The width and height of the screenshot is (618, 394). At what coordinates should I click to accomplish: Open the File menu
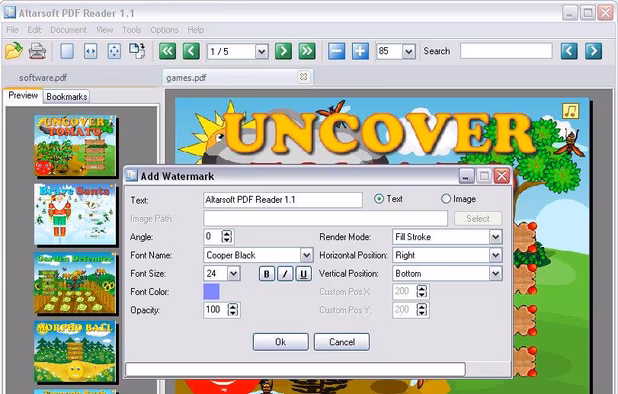pyautogui.click(x=12, y=30)
